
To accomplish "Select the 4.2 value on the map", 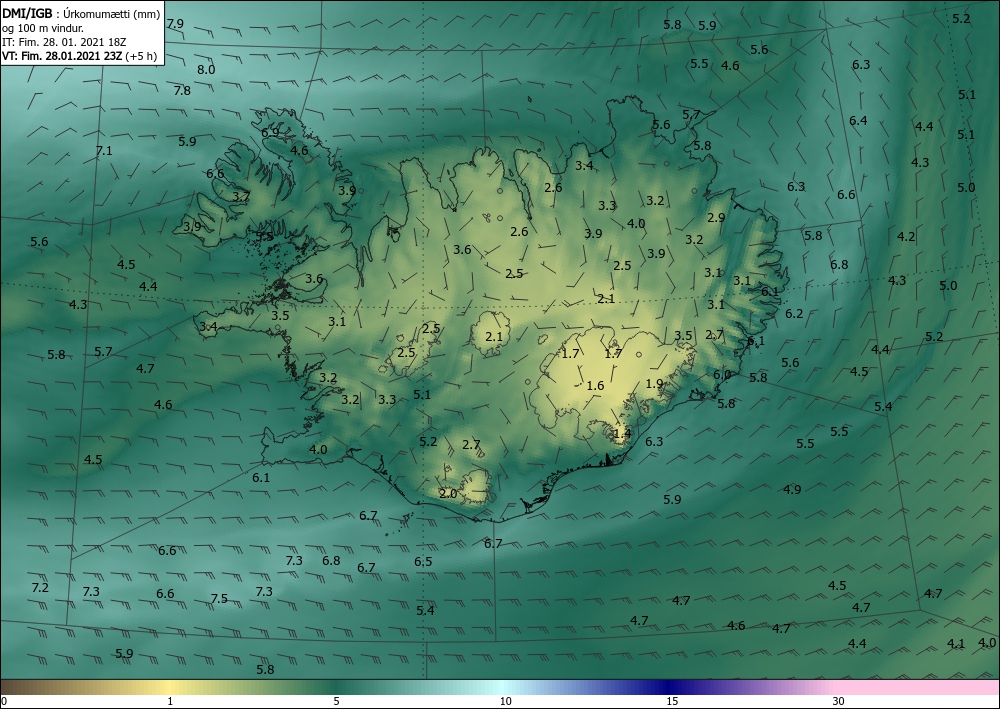I will pyautogui.click(x=906, y=237).
